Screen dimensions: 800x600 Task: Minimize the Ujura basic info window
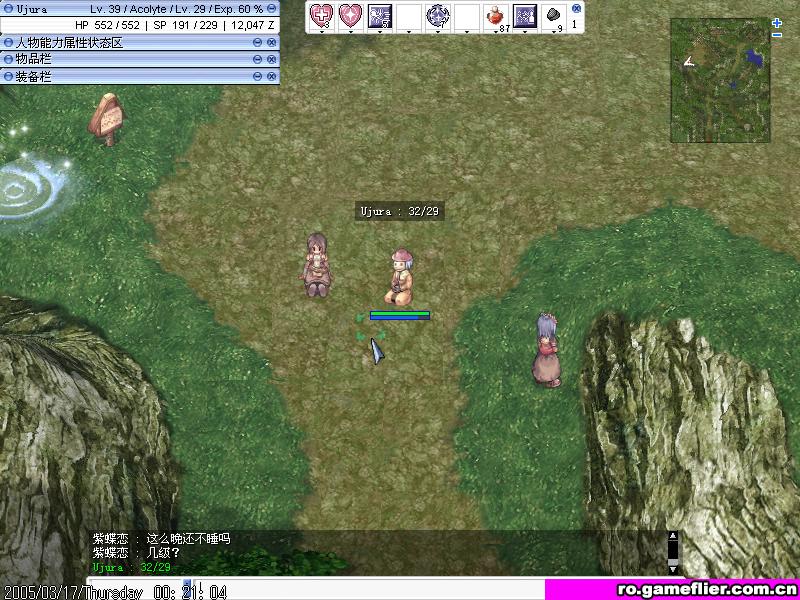(x=272, y=9)
